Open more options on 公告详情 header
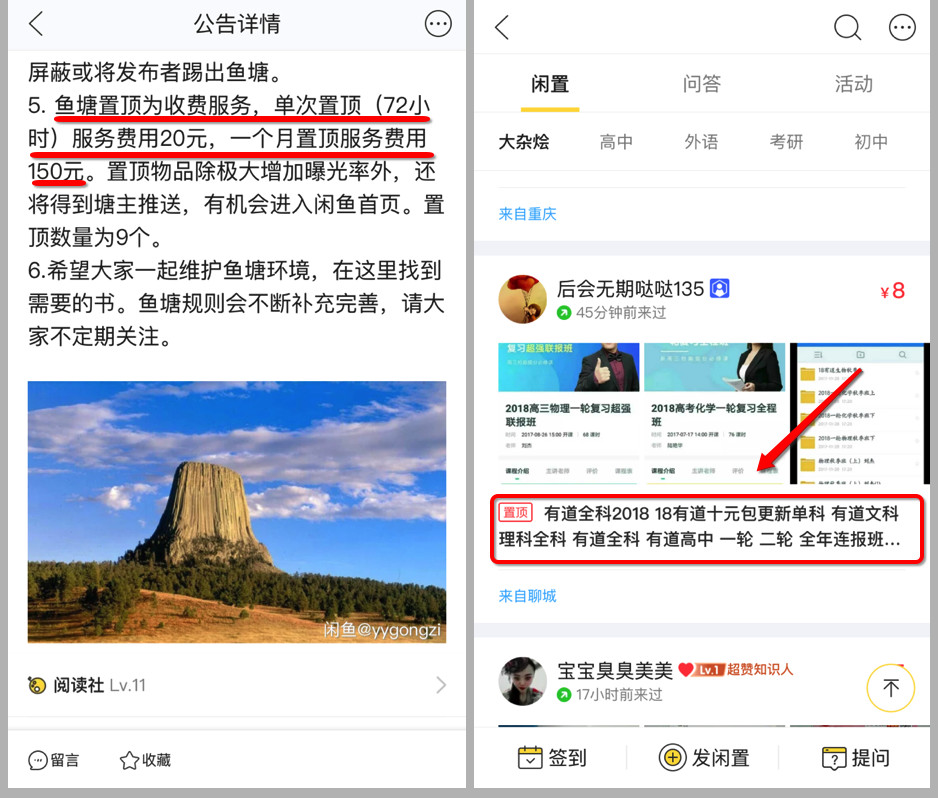 [x=438, y=24]
